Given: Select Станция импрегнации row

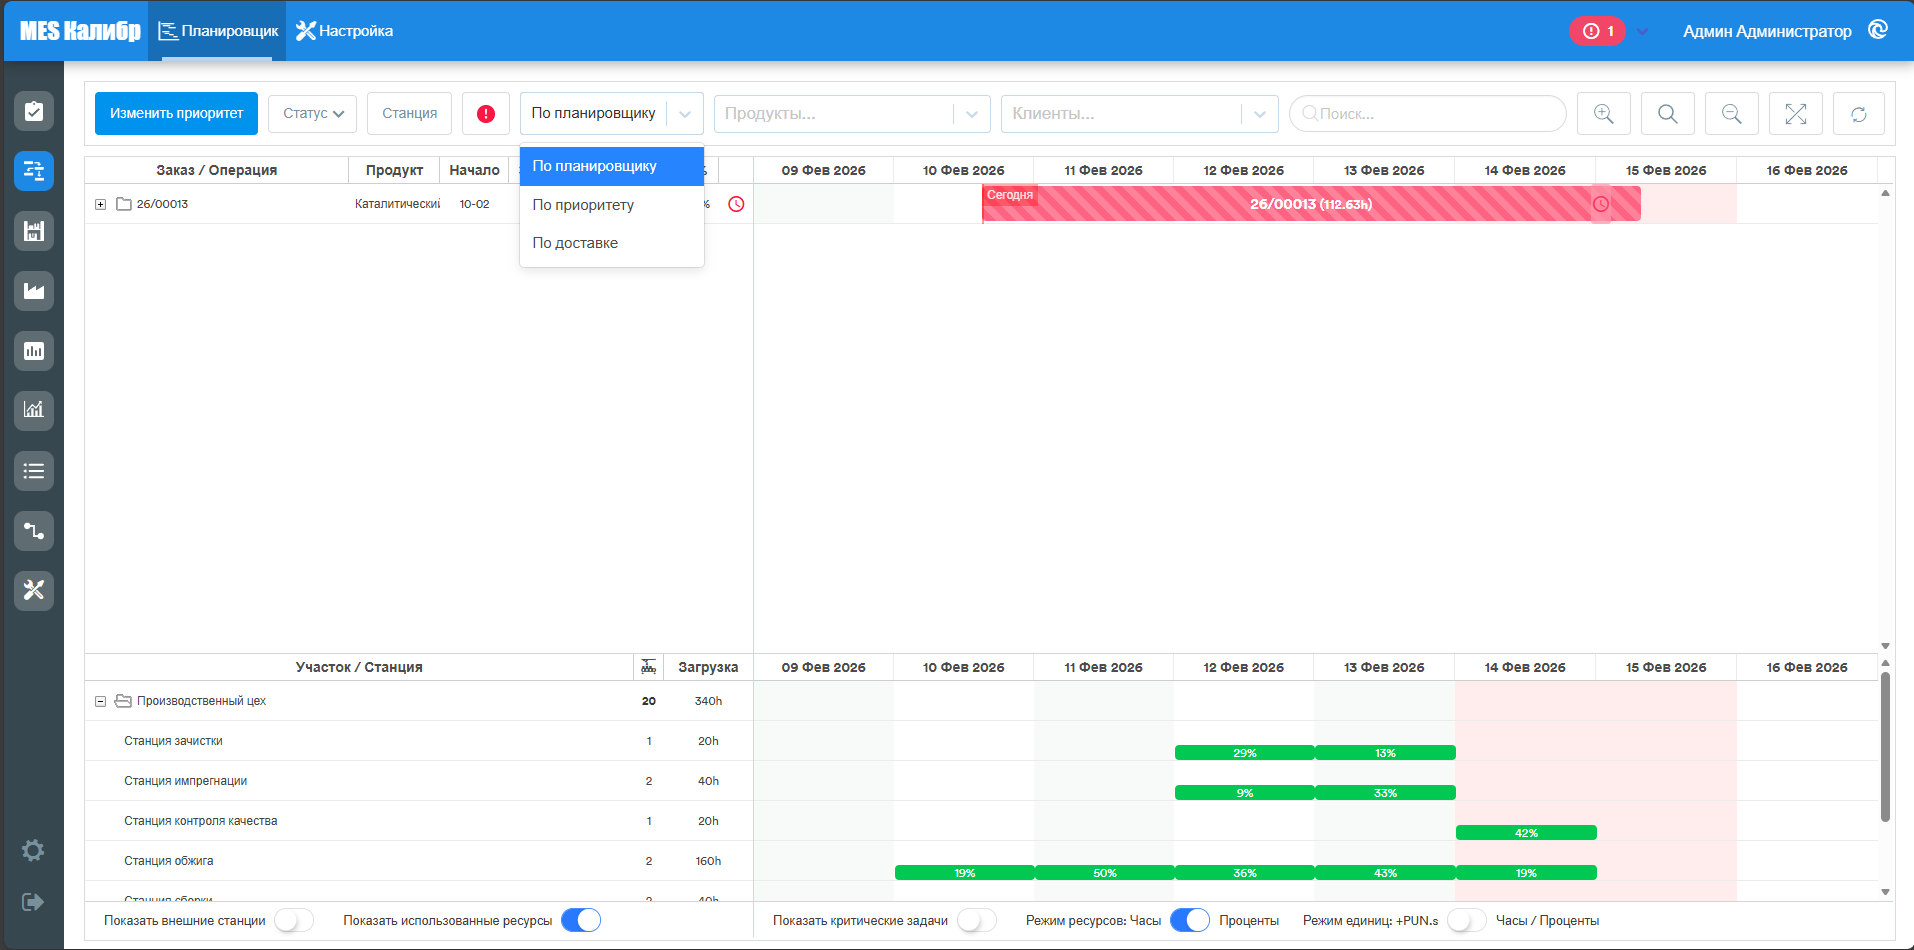Looking at the screenshot, I should coord(419,781).
